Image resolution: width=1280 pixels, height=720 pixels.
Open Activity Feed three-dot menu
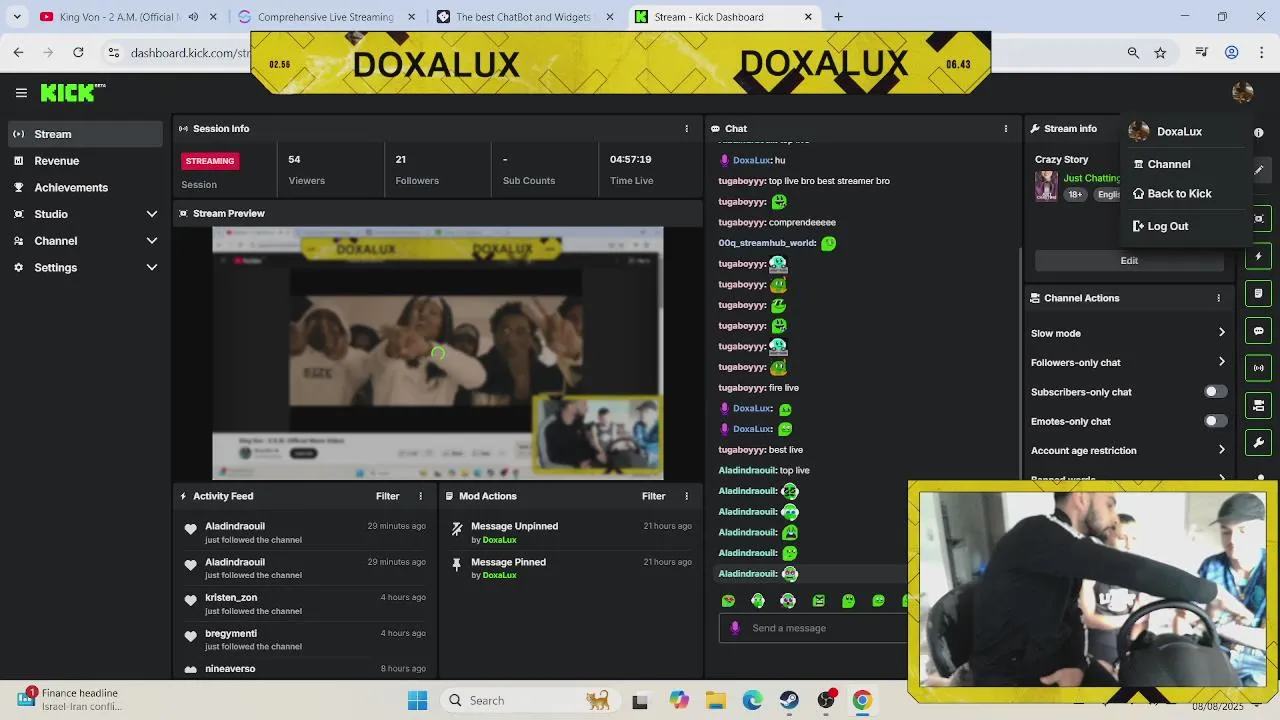[x=420, y=496]
